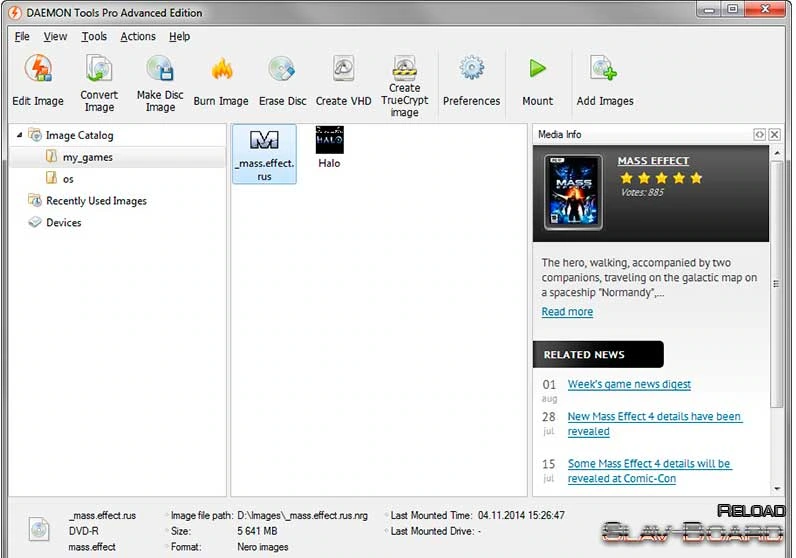This screenshot has height=558, width=796.
Task: Maximize the DAEMON Tools window
Action: tap(733, 9)
